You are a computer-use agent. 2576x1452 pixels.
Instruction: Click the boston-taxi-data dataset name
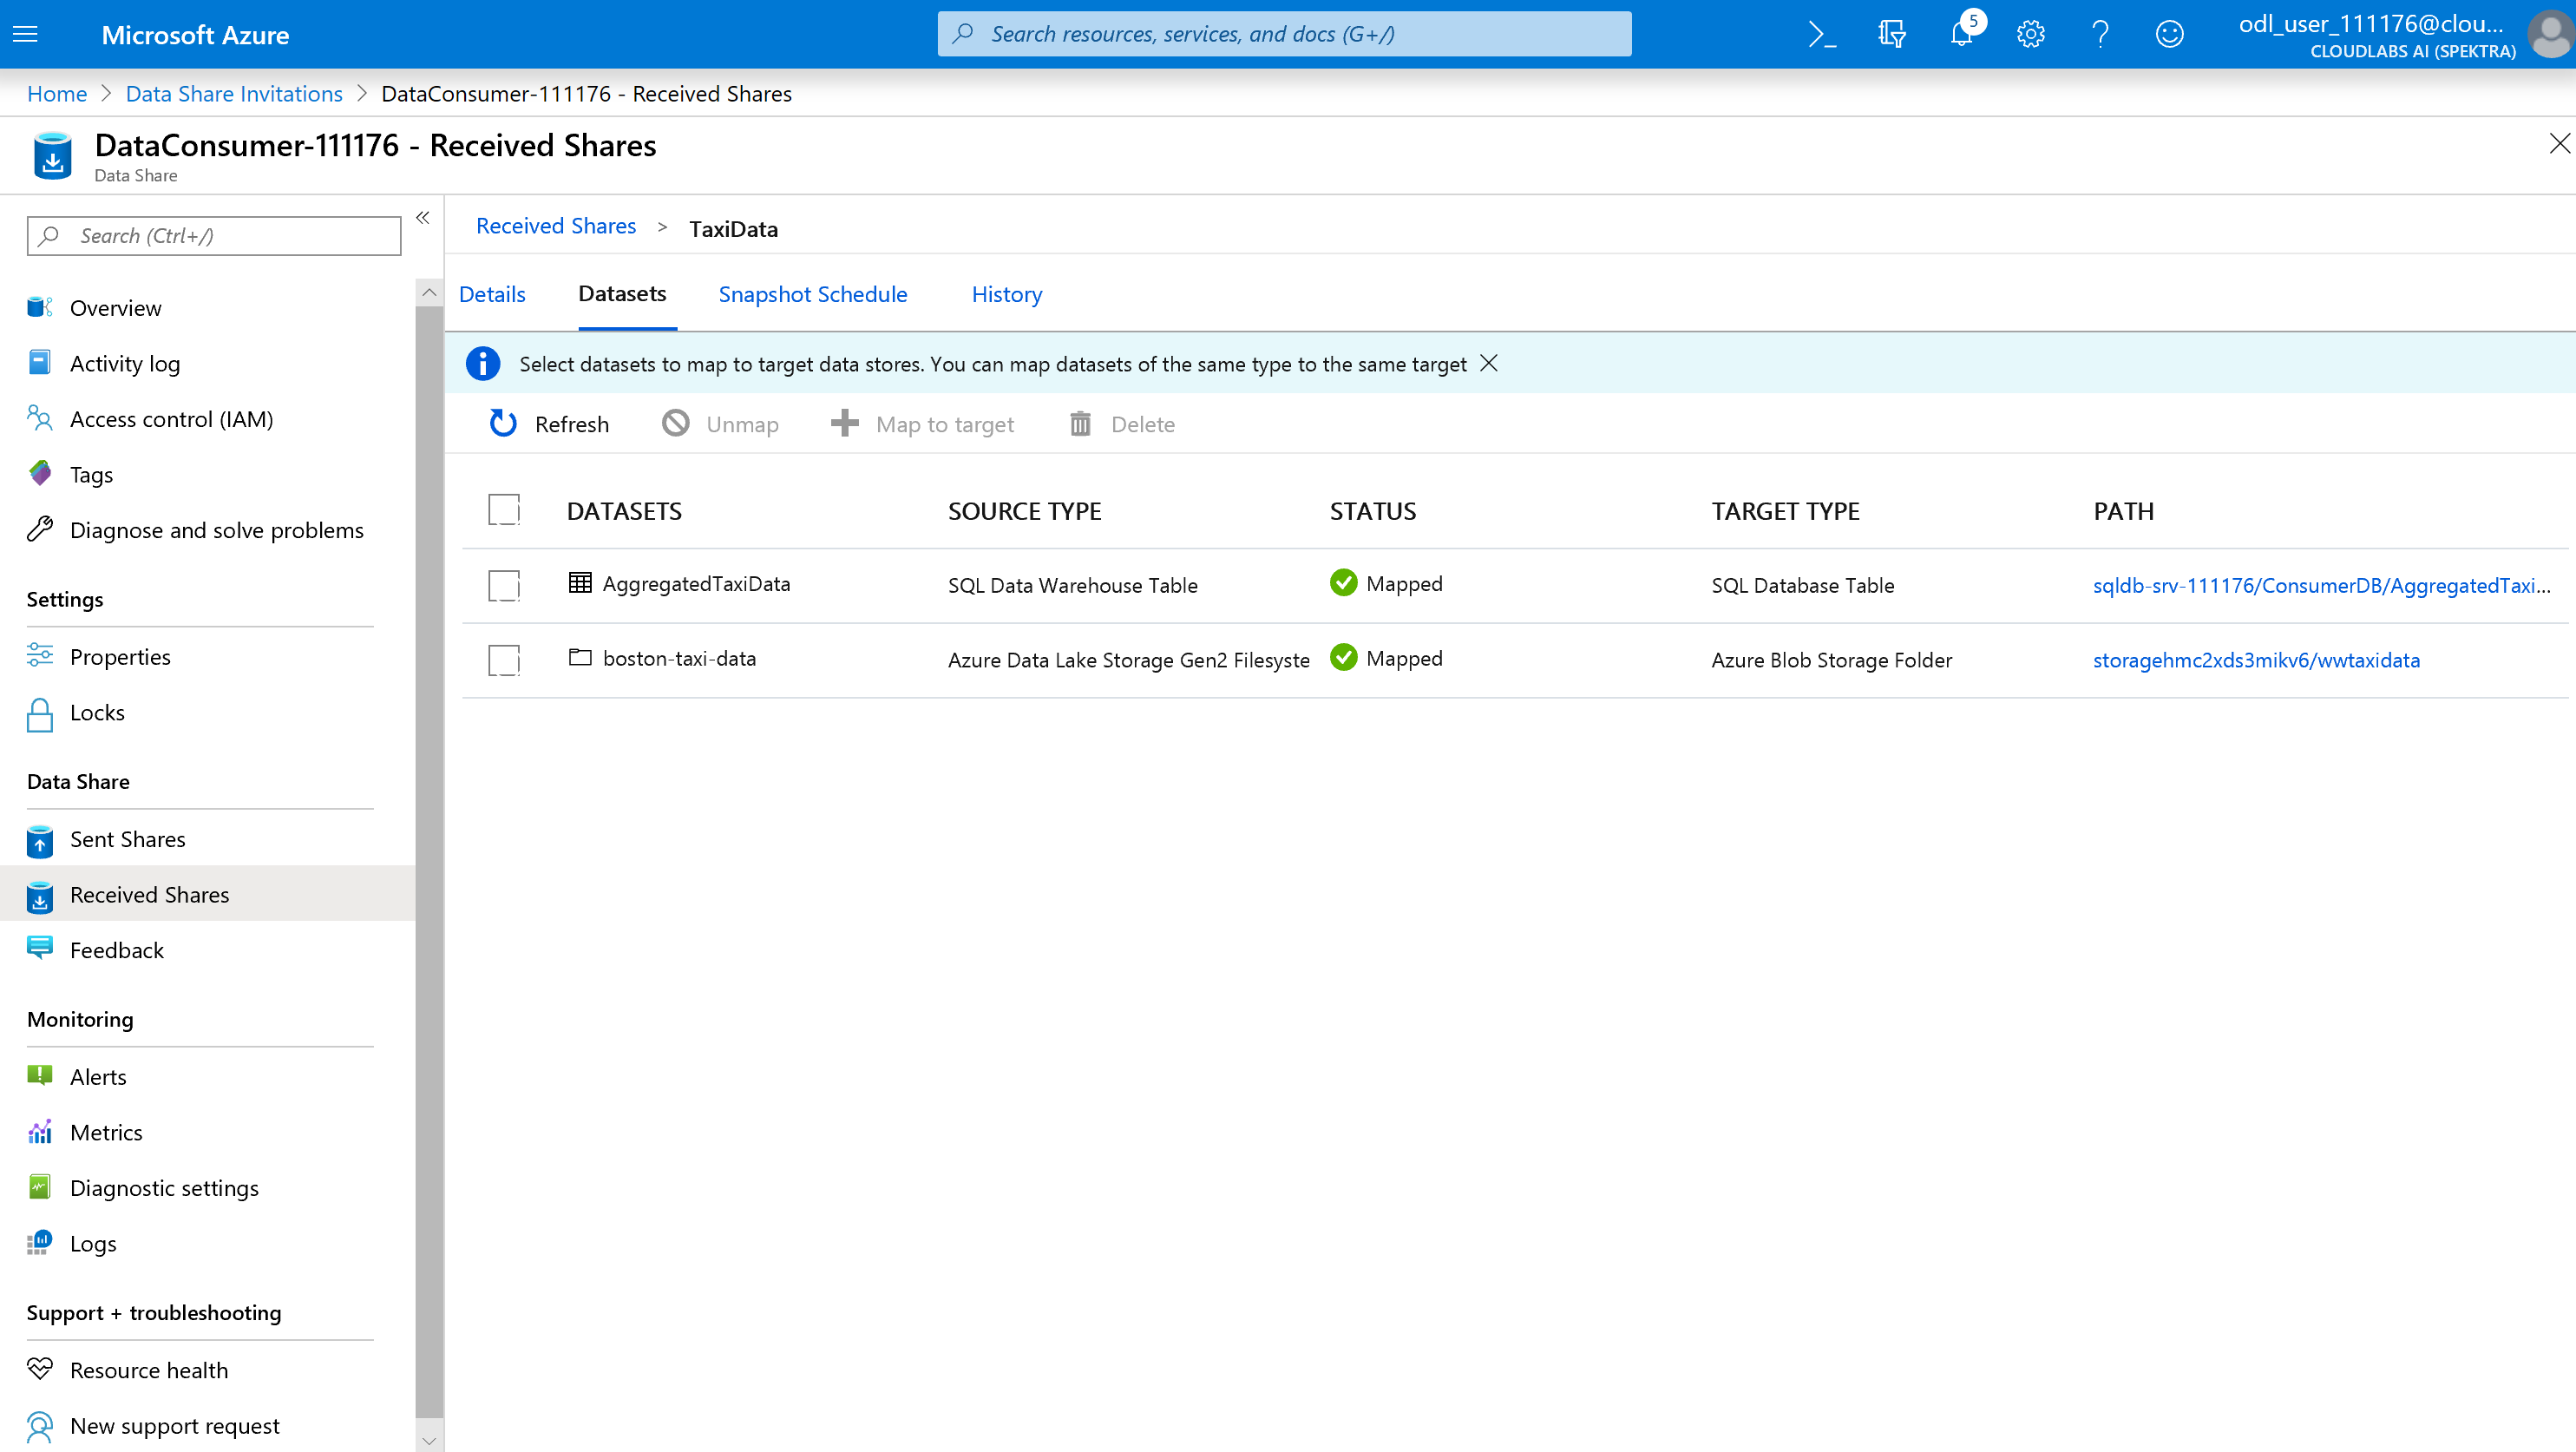point(679,658)
